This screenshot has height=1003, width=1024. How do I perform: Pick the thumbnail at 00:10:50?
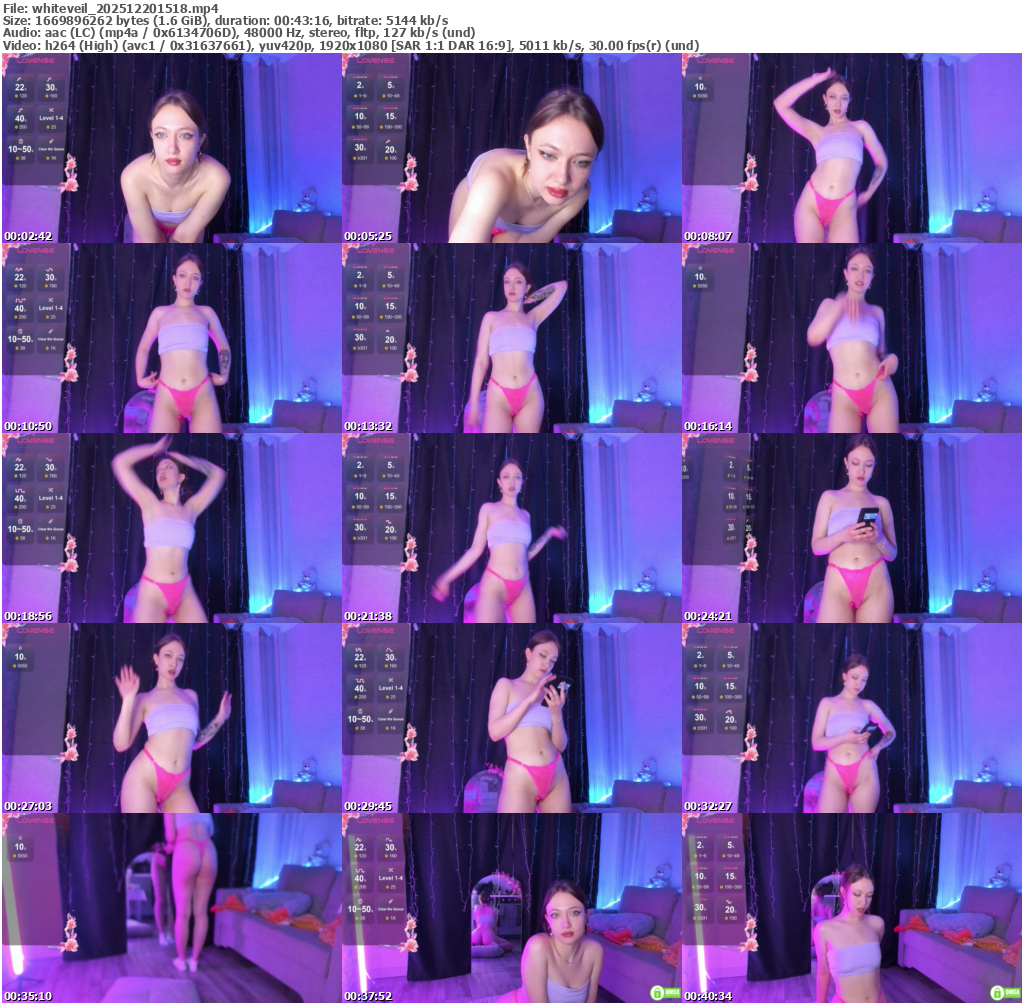(171, 338)
